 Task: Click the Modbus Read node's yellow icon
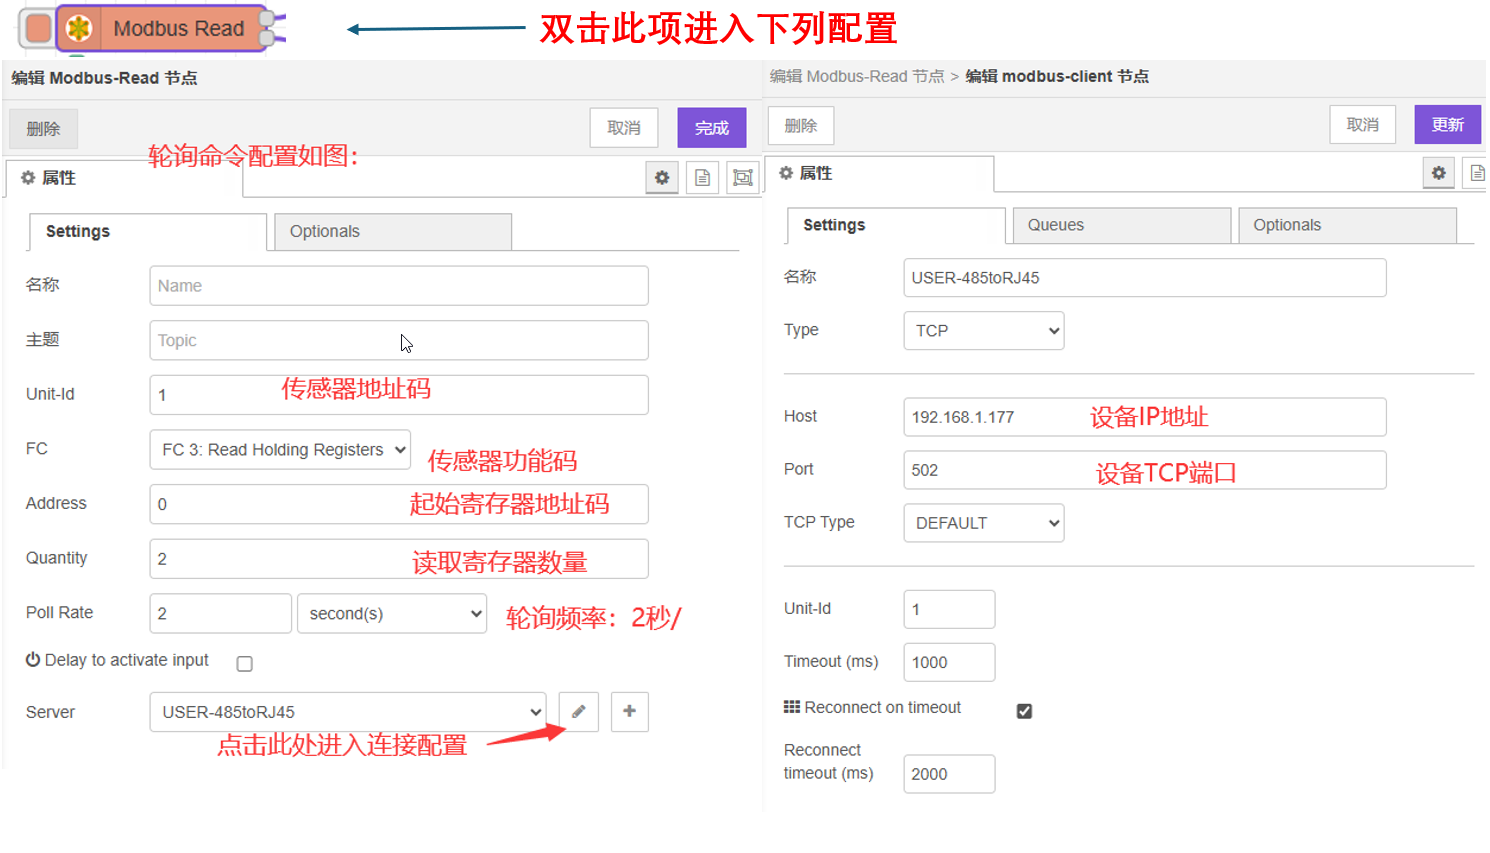79,28
